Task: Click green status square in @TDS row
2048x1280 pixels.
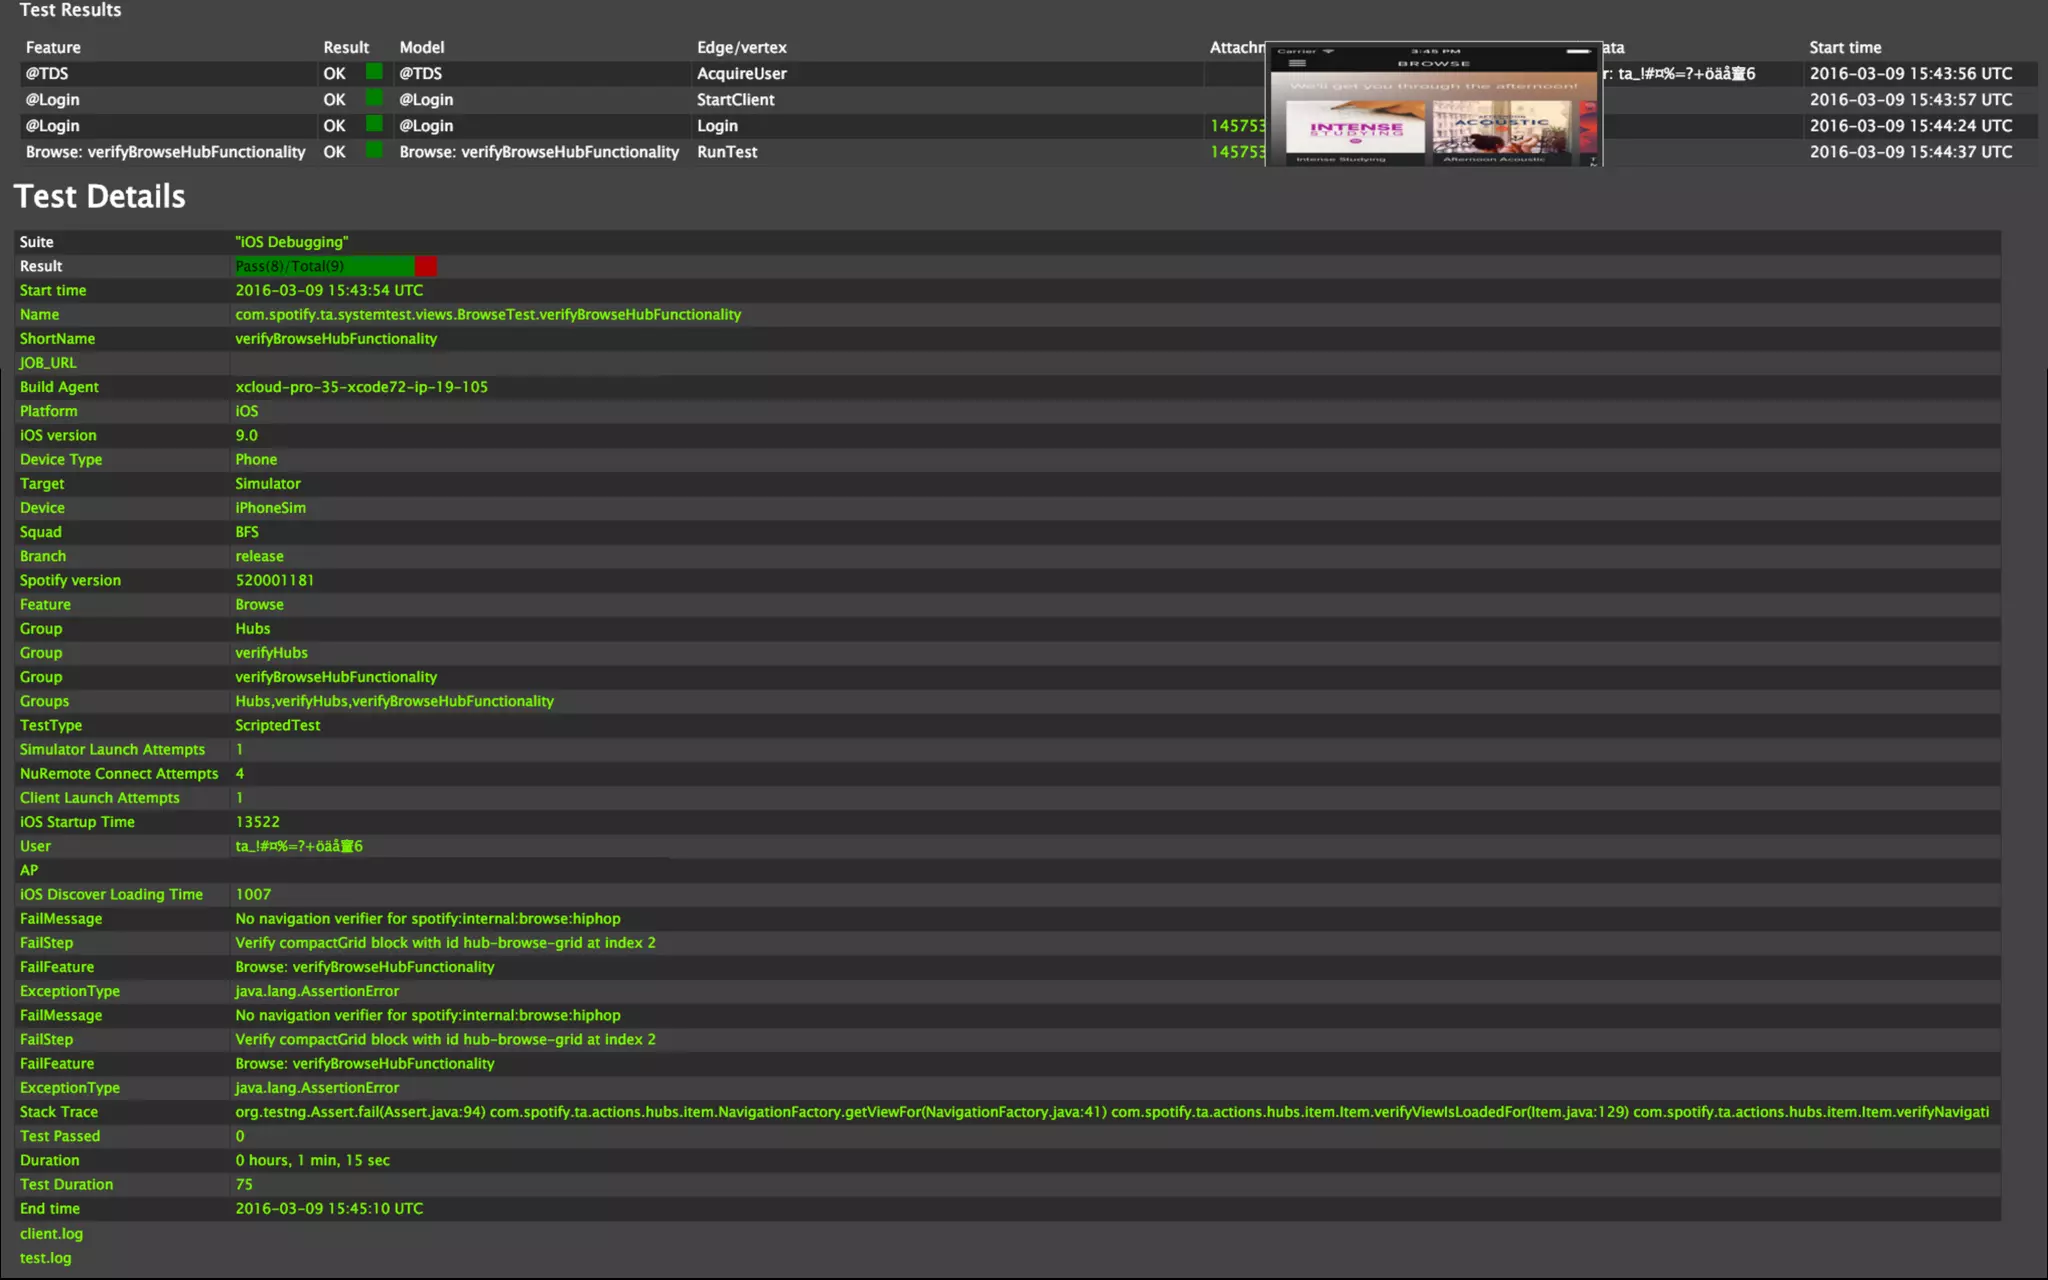Action: (374, 72)
